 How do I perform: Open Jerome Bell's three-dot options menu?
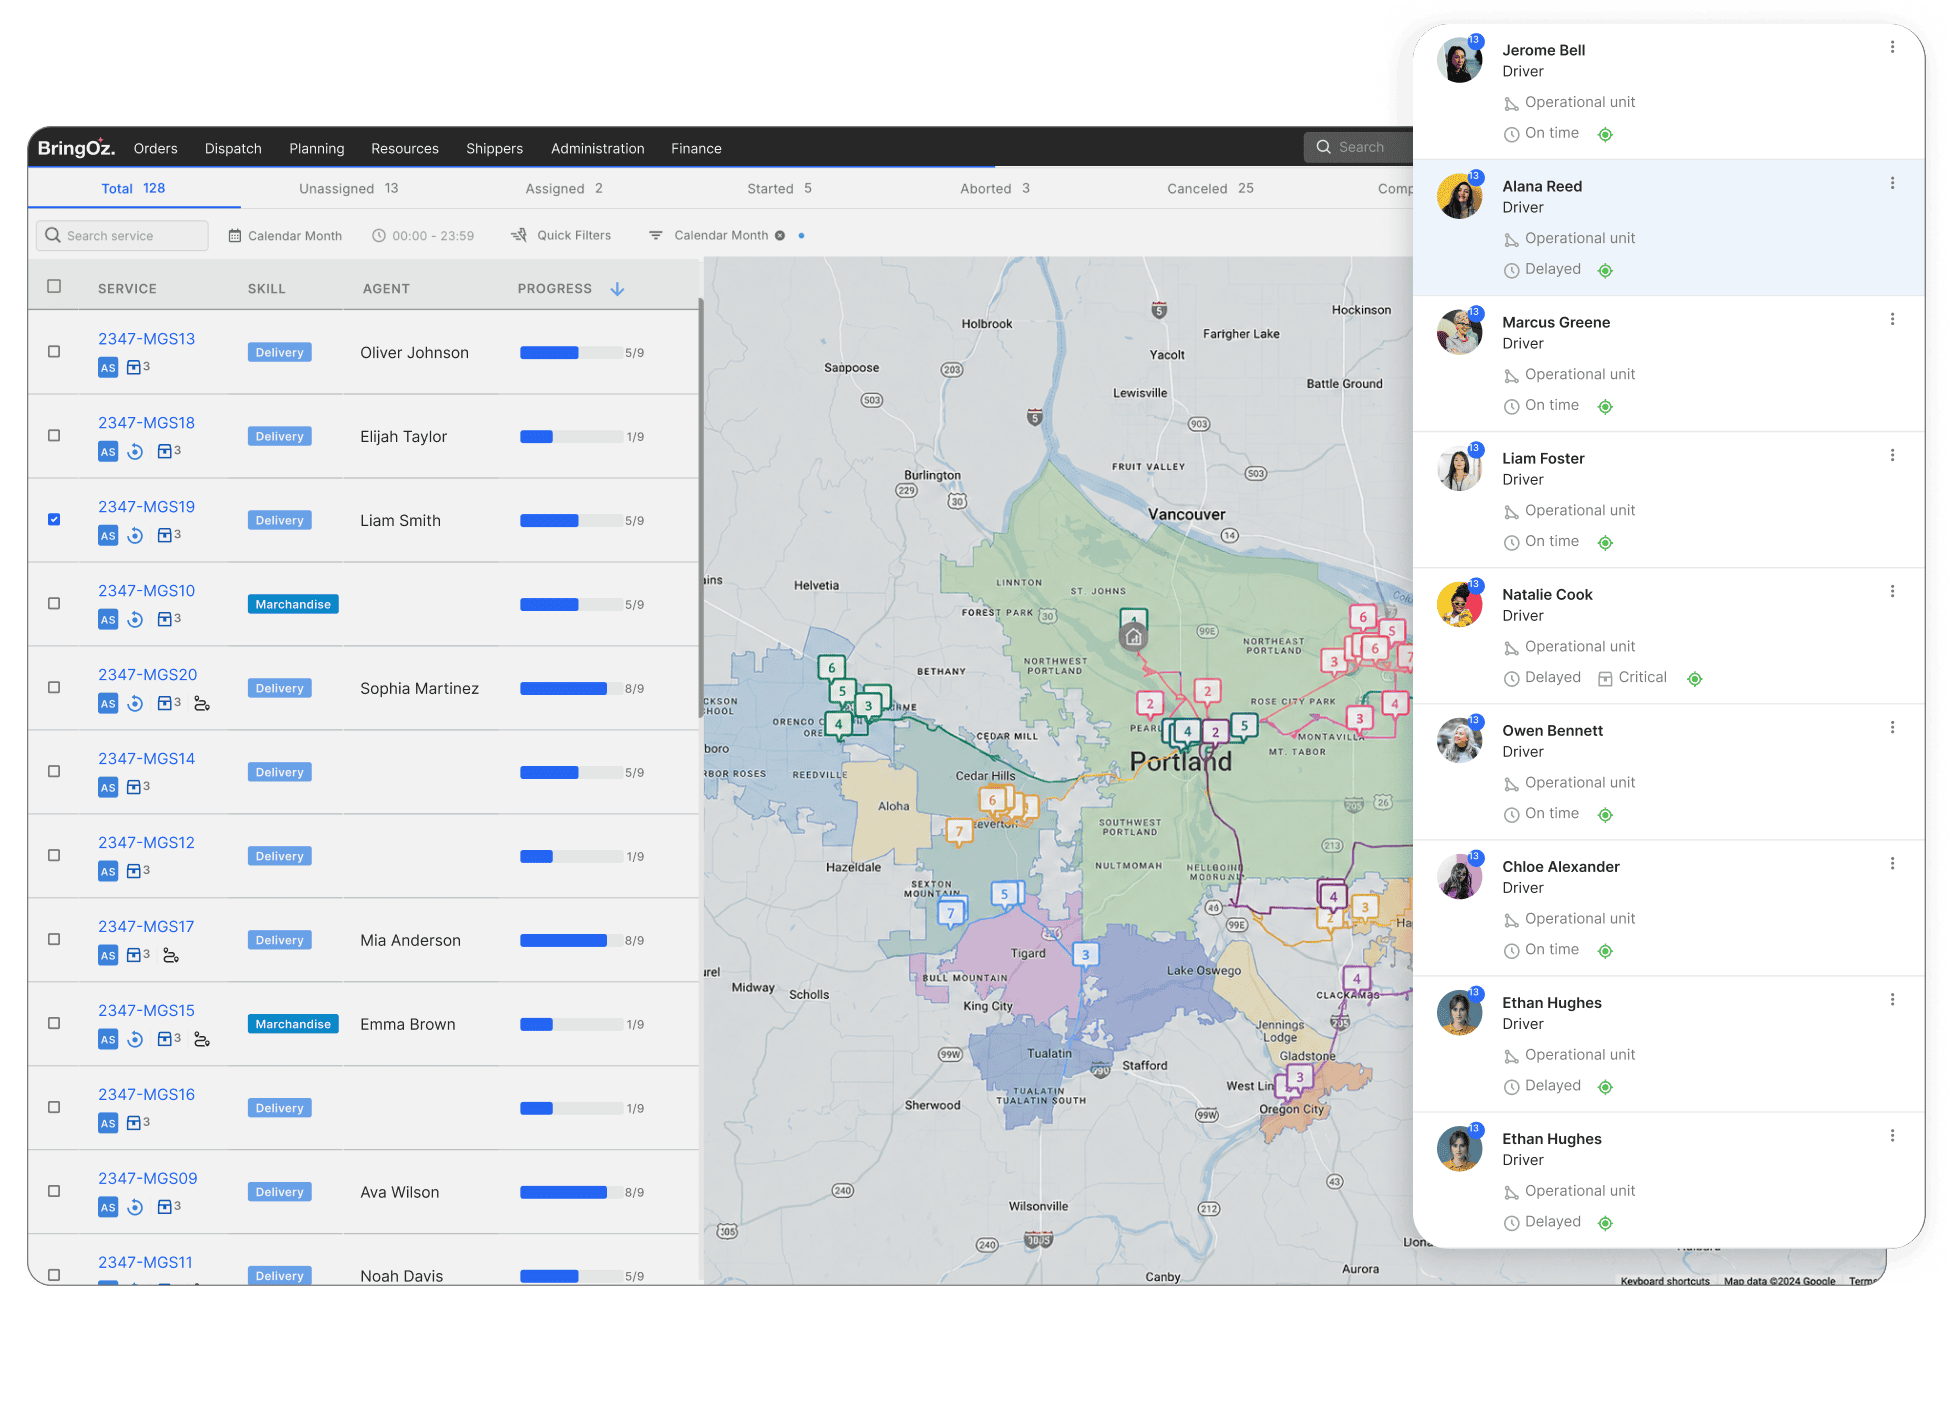(x=1892, y=47)
